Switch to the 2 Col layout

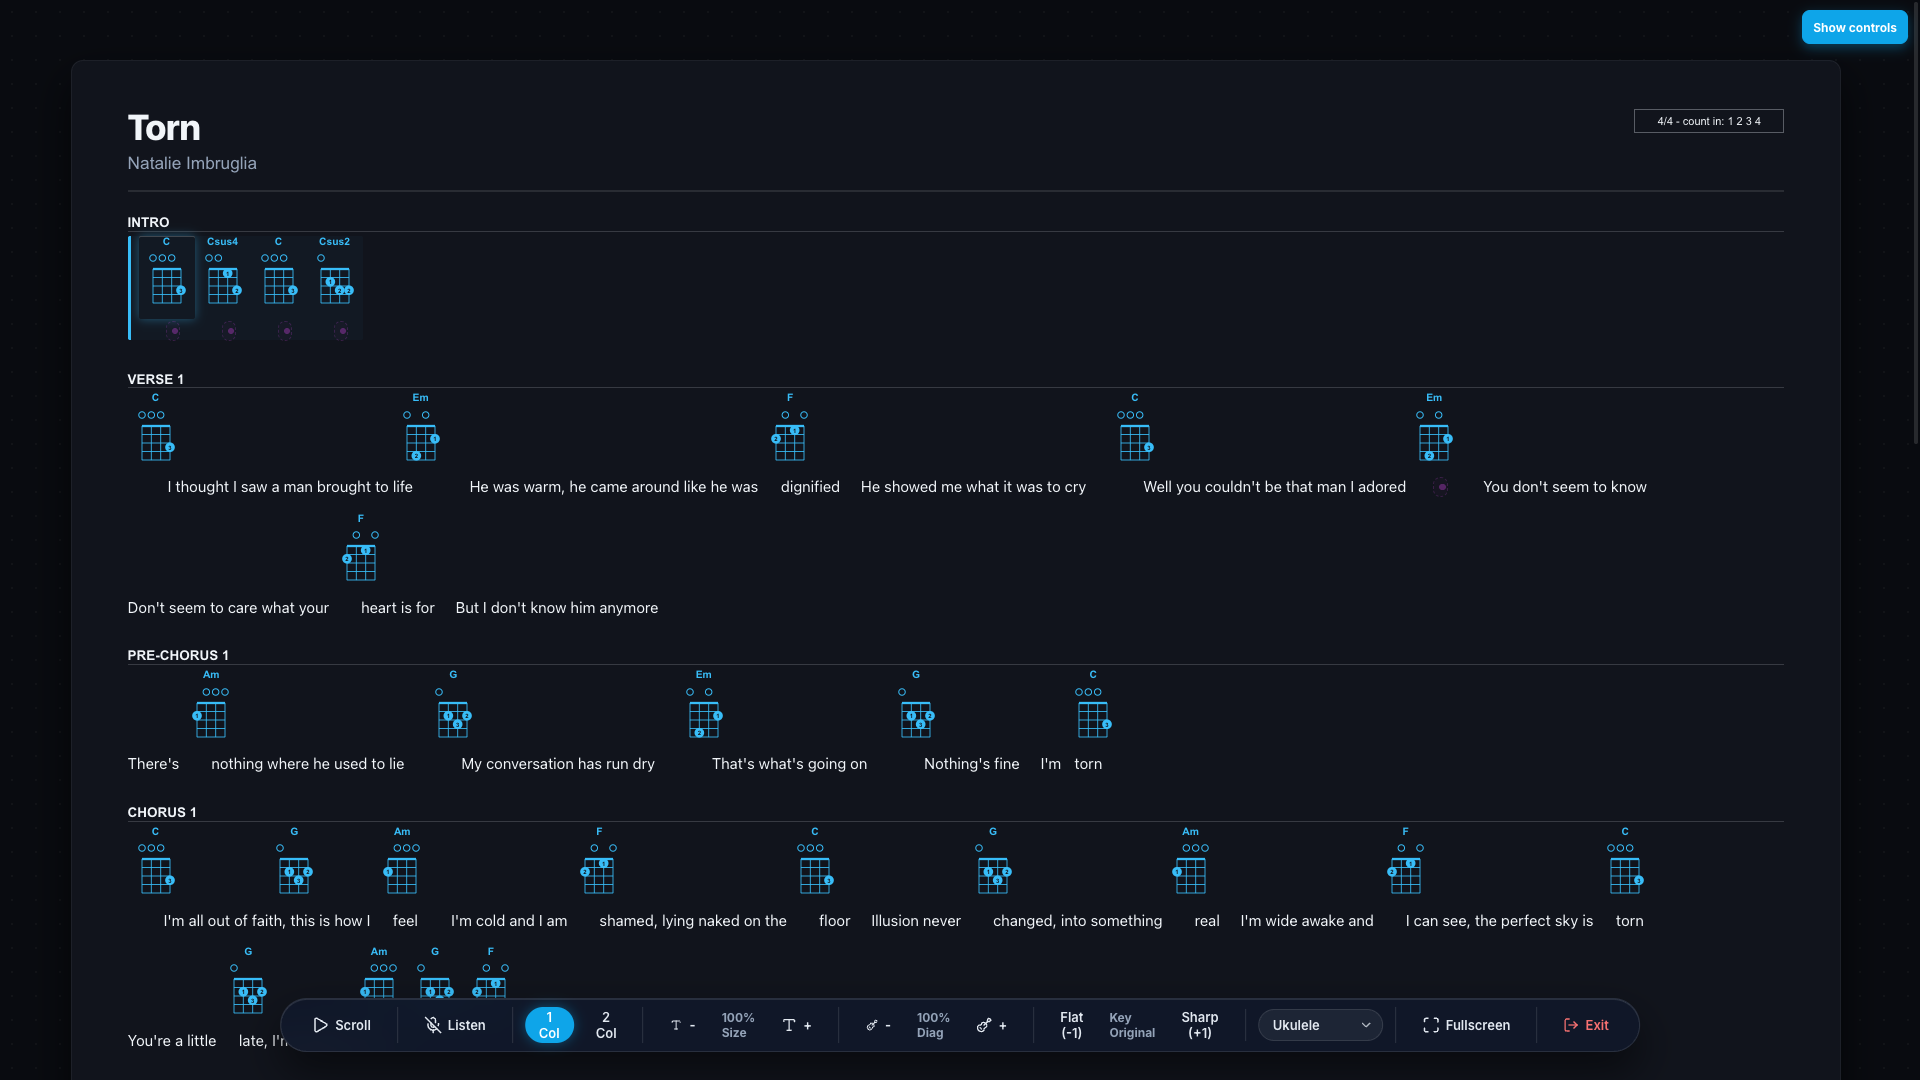[x=606, y=1025]
